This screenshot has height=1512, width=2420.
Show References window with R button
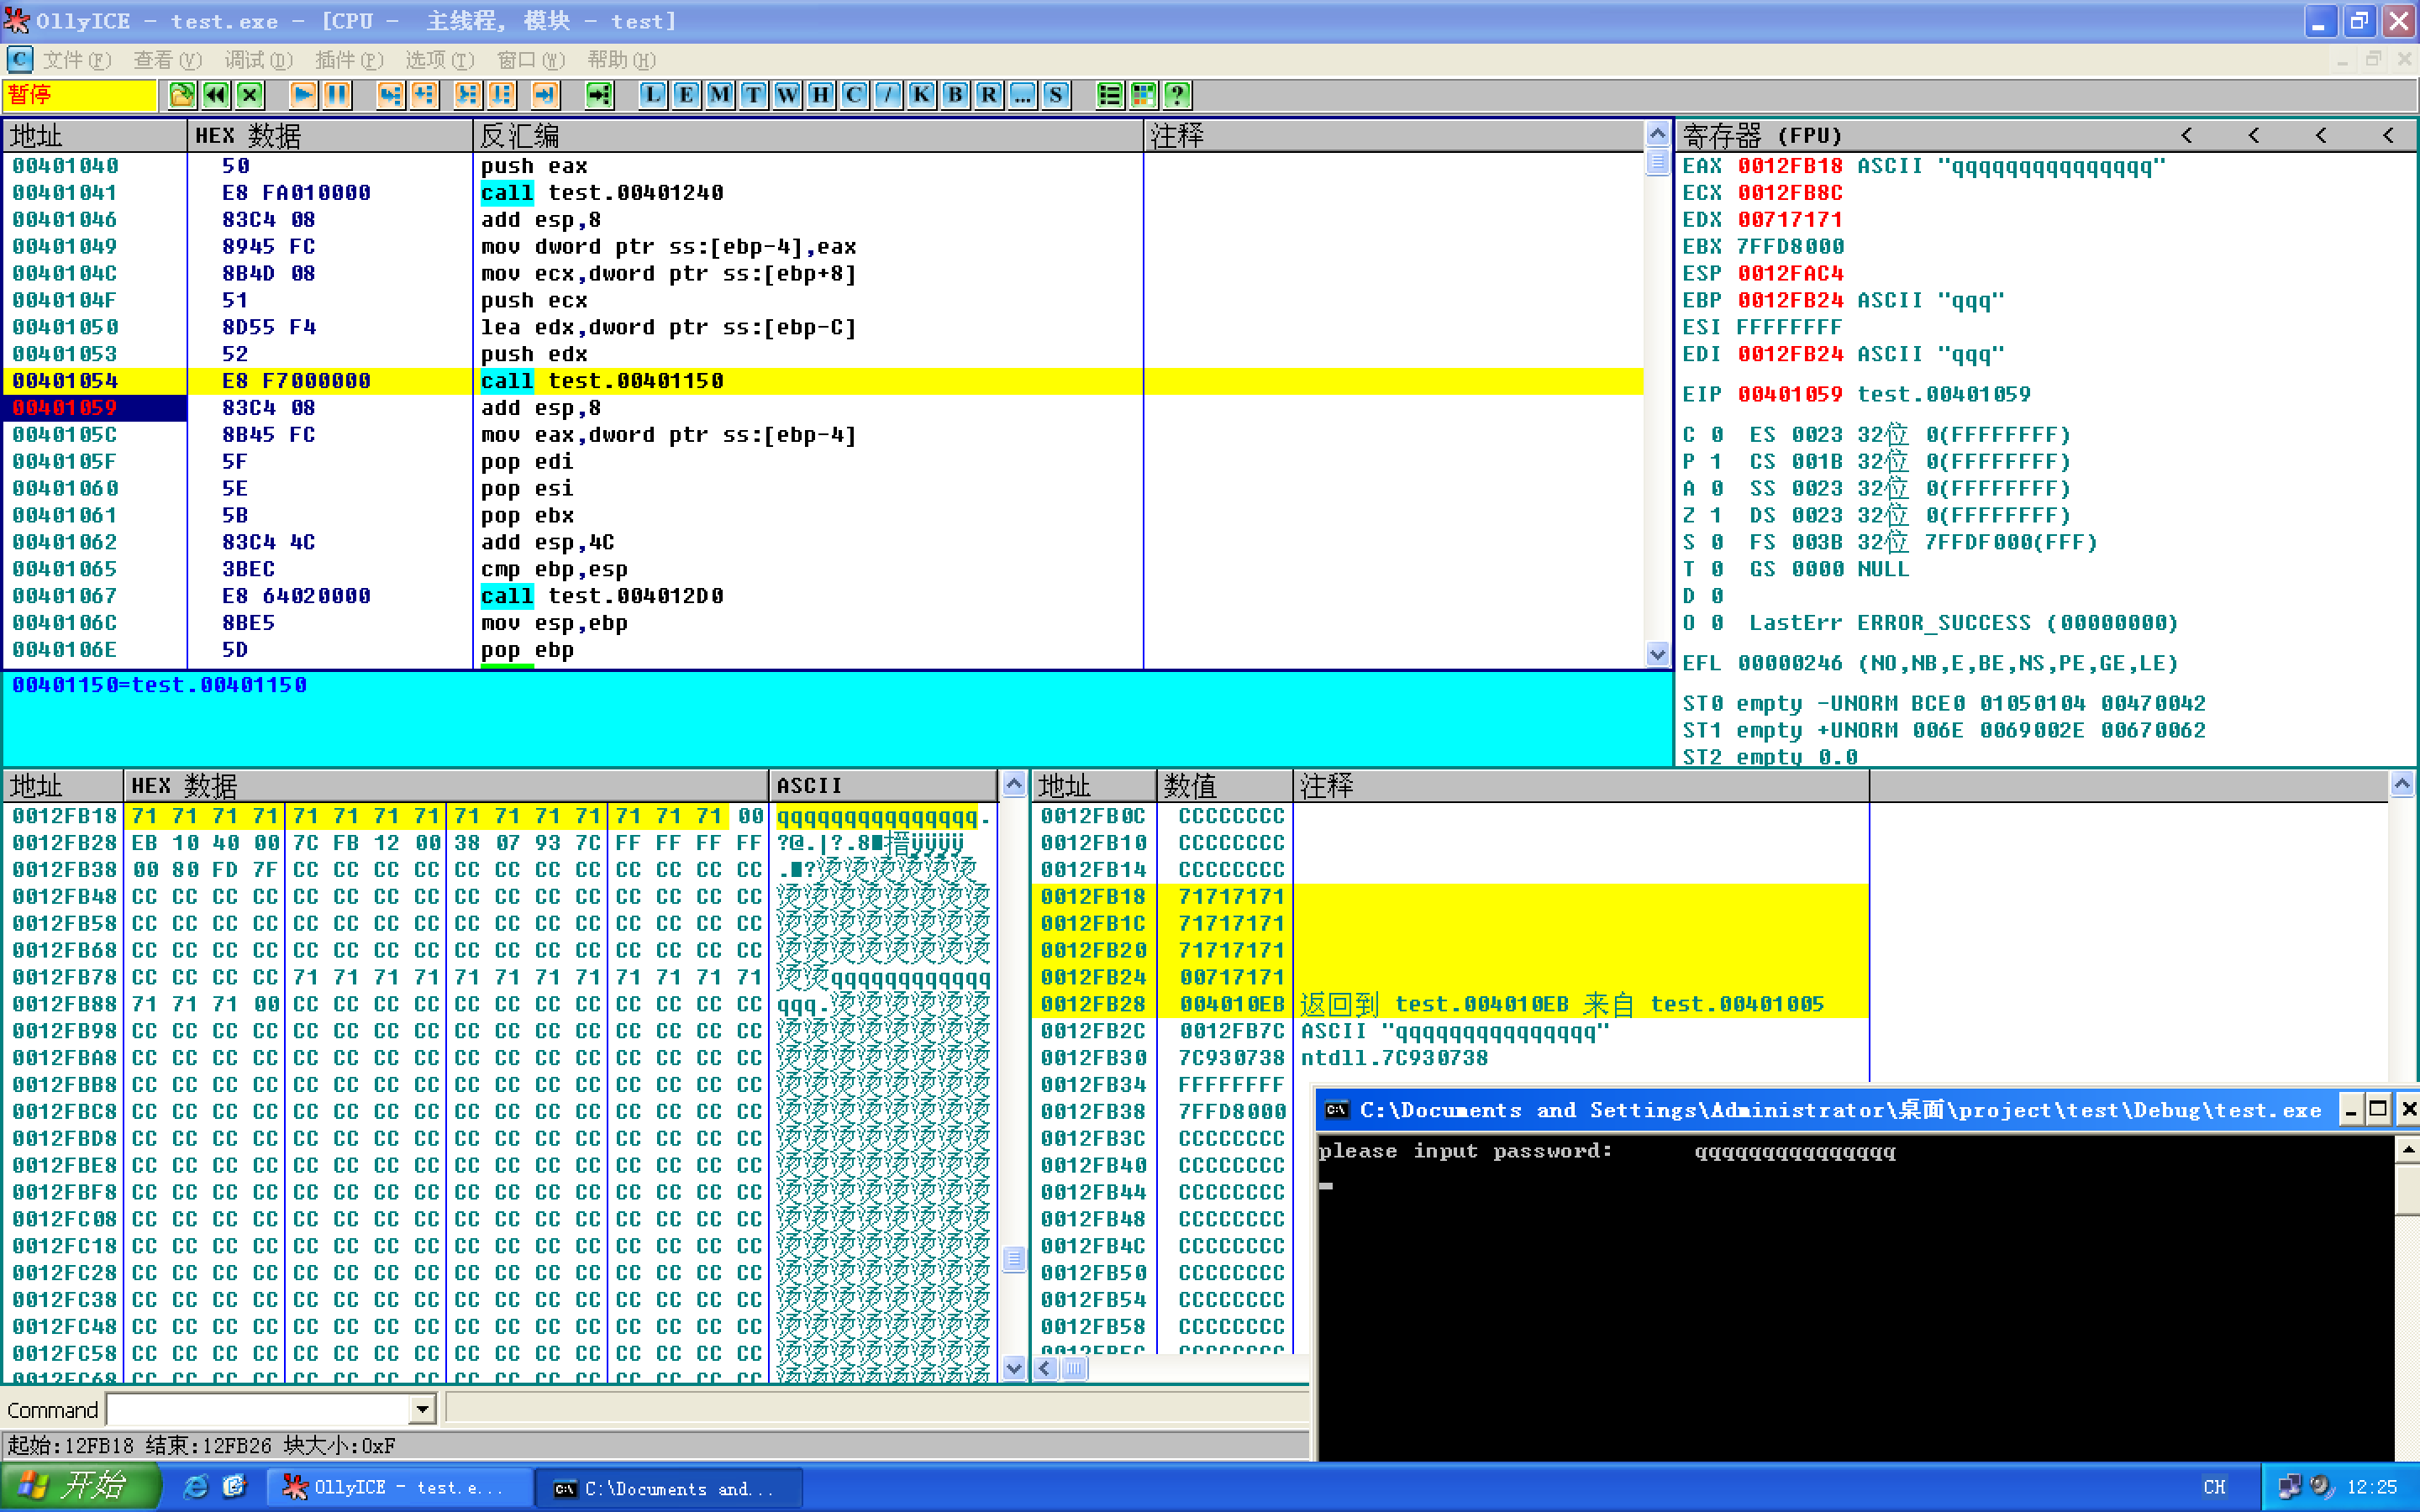989,95
